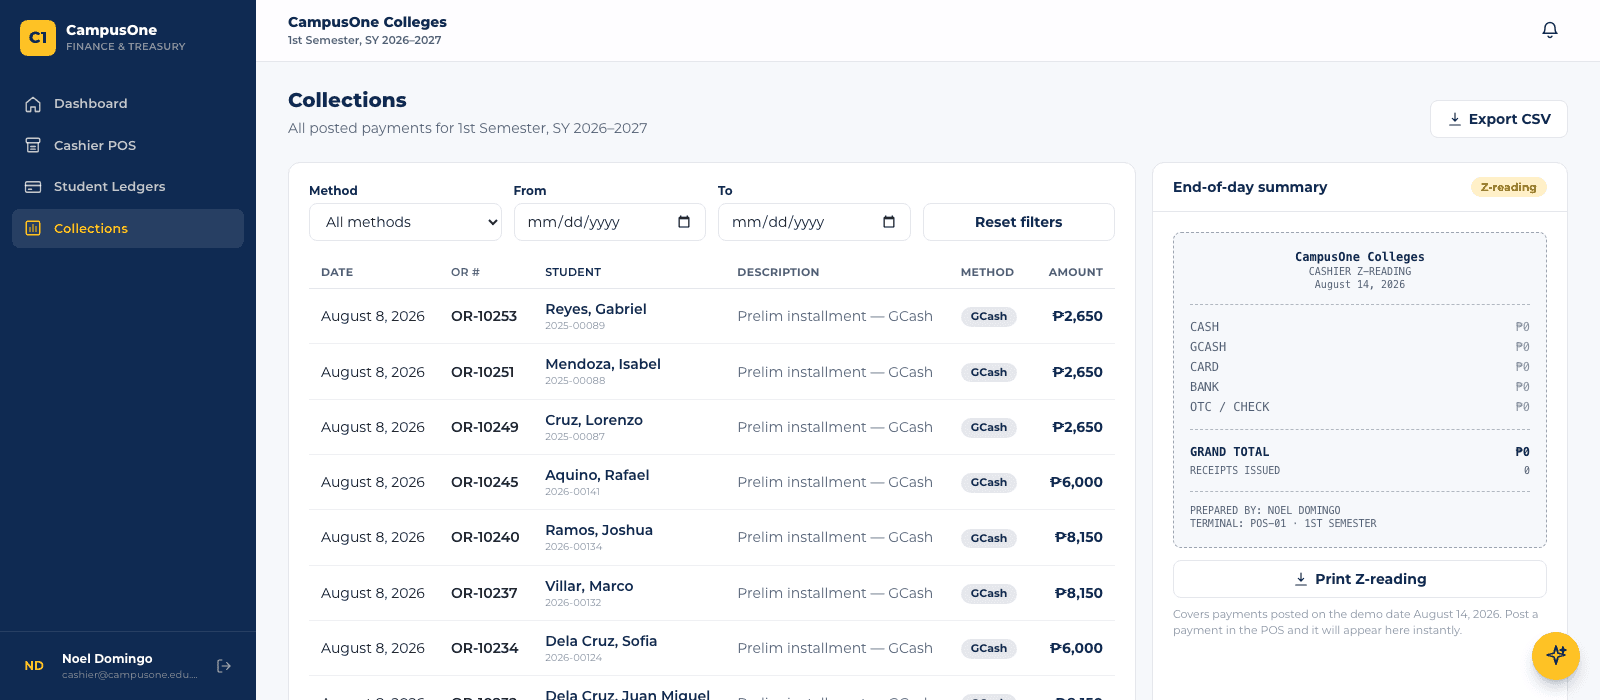Print the Z-reading summary
This screenshot has width=1600, height=700.
1360,579
